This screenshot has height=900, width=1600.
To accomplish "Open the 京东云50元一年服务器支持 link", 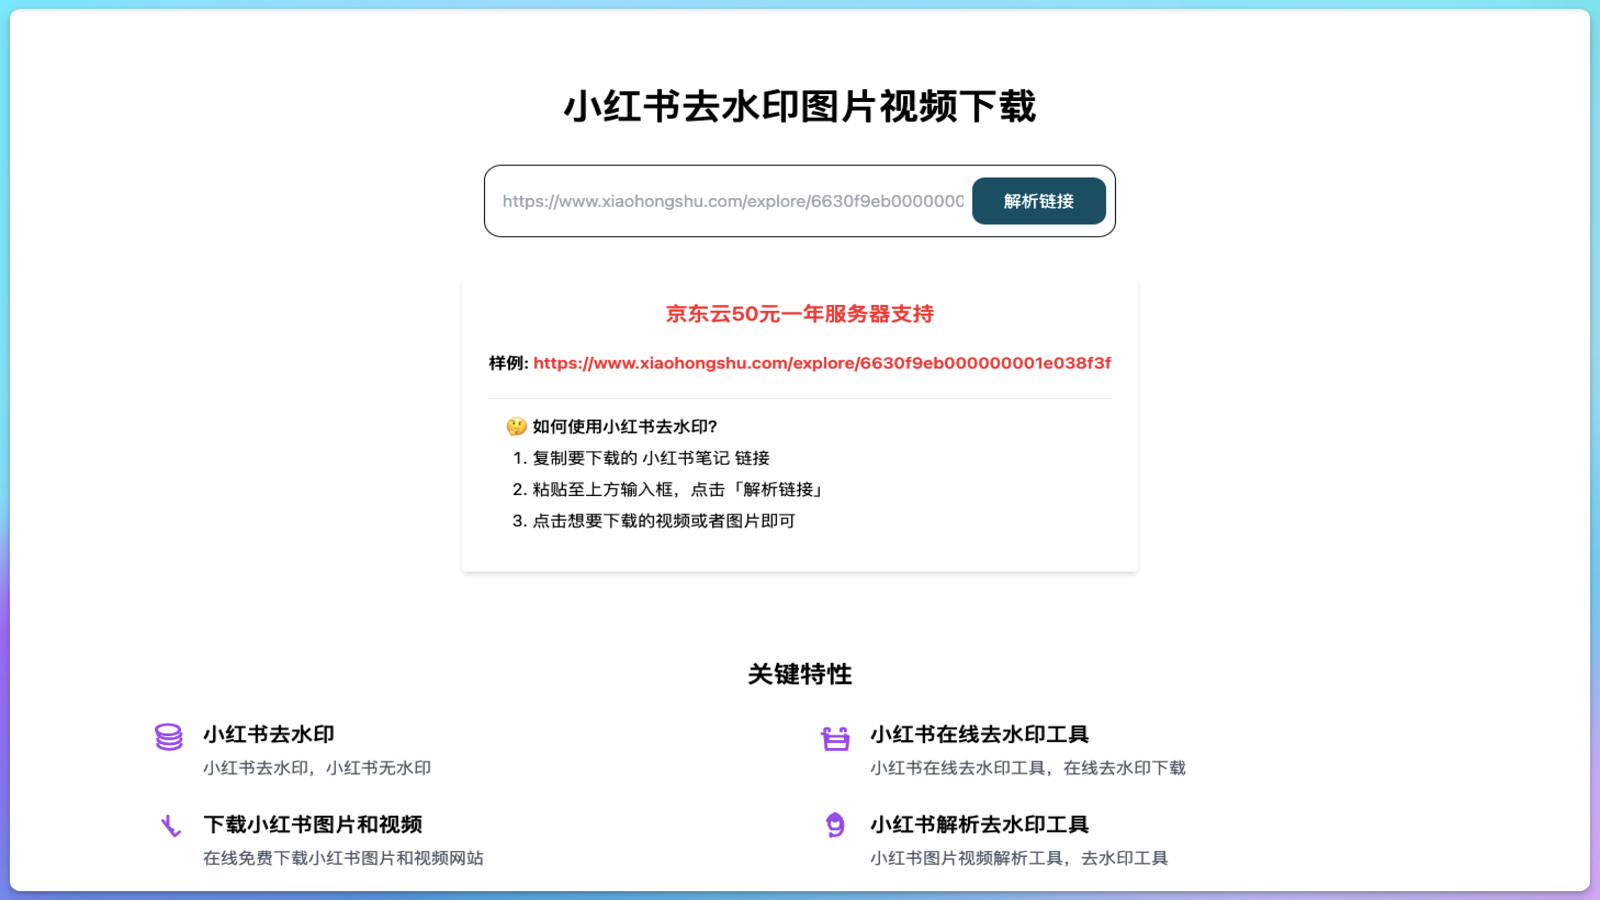I will click(x=799, y=313).
